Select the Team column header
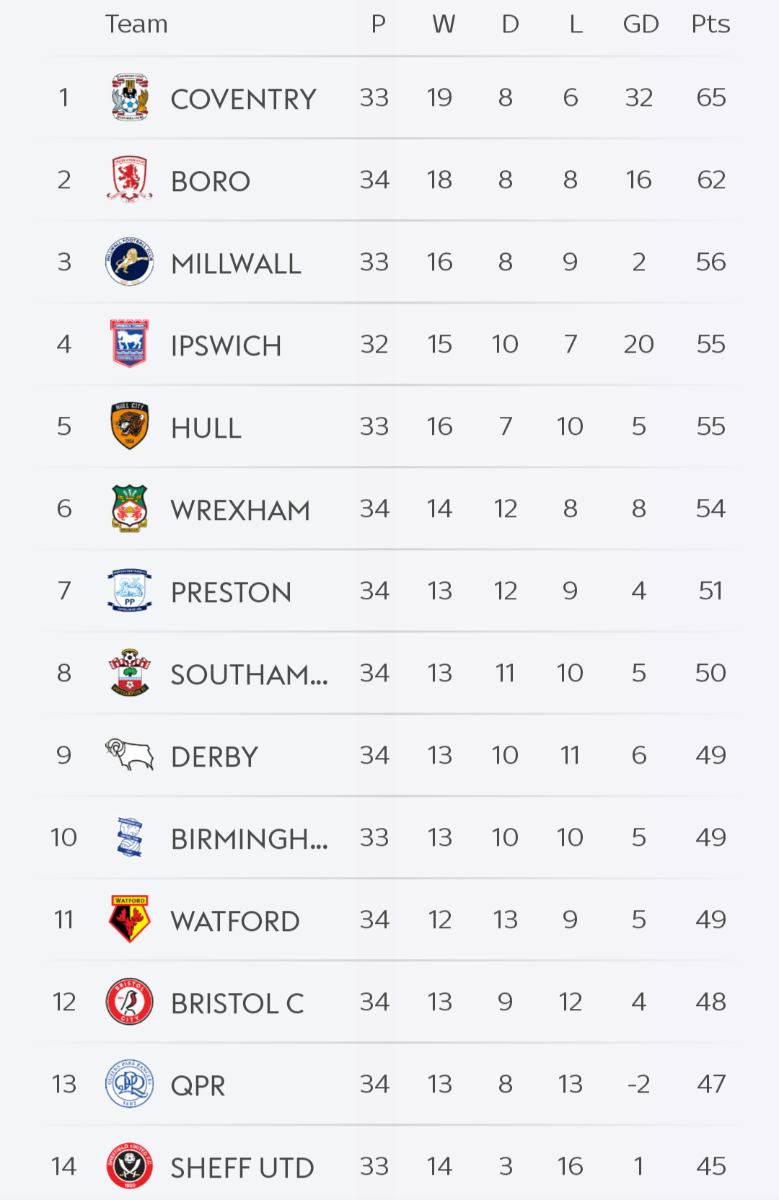 point(136,24)
